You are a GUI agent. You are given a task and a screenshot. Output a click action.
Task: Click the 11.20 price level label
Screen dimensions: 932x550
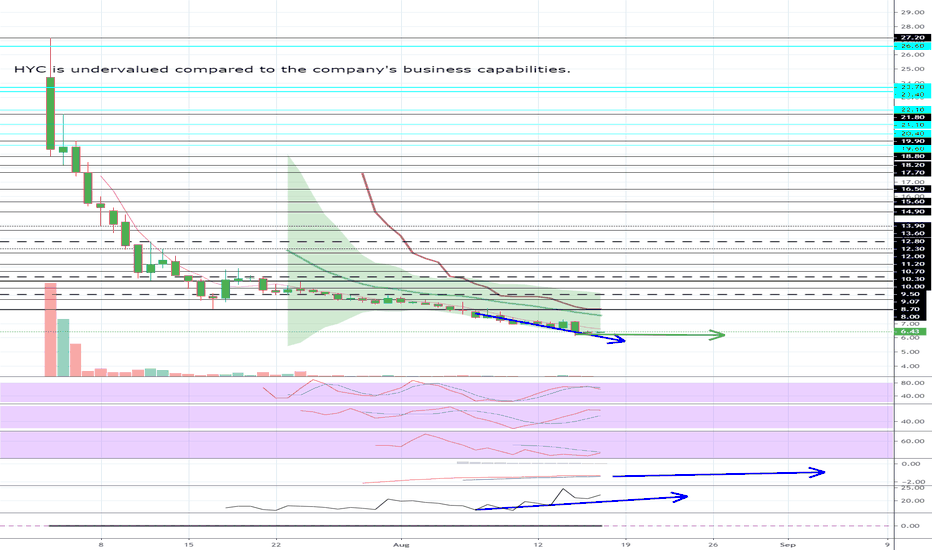tap(912, 263)
